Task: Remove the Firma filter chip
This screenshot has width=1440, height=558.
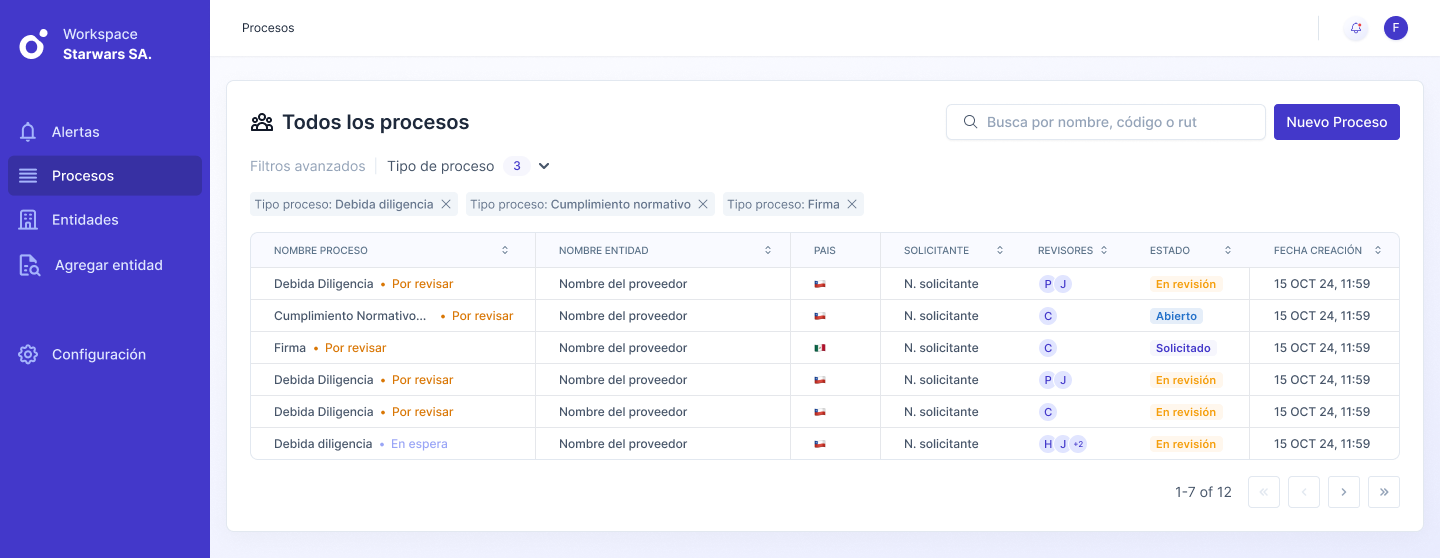Action: click(x=852, y=204)
